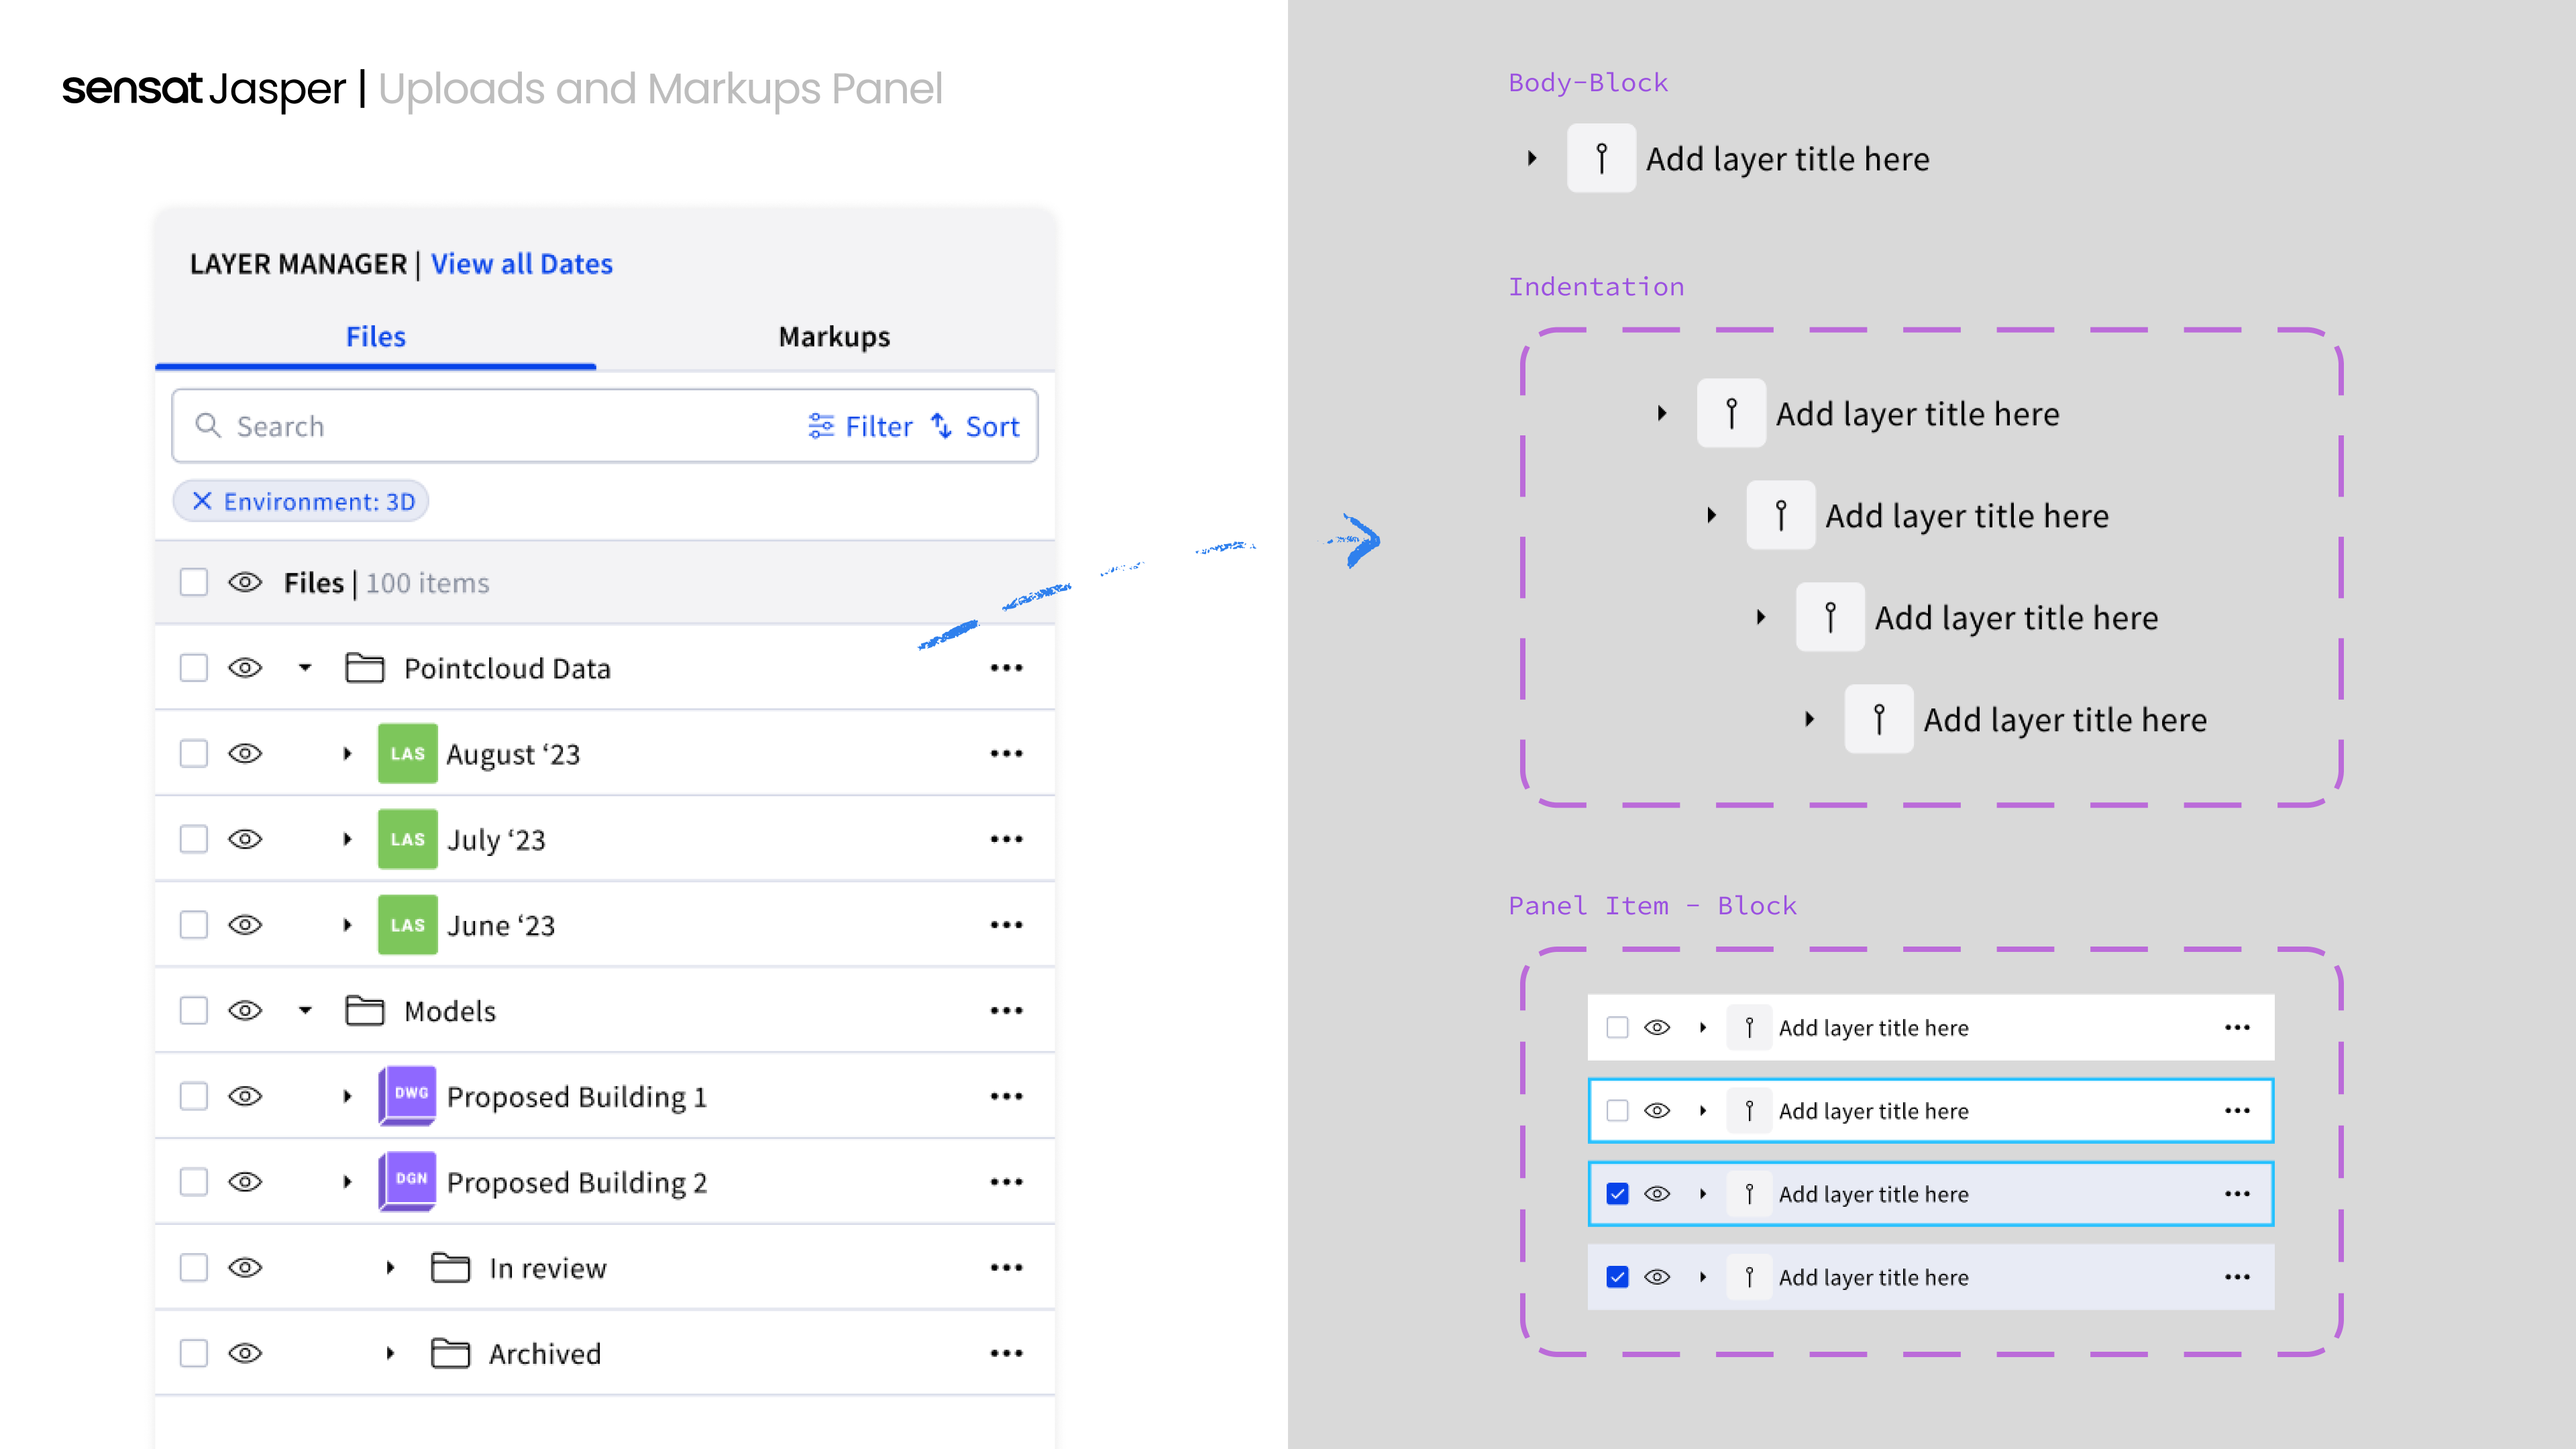Click the Sort button
The width and height of the screenshot is (2576, 1449).
(975, 427)
